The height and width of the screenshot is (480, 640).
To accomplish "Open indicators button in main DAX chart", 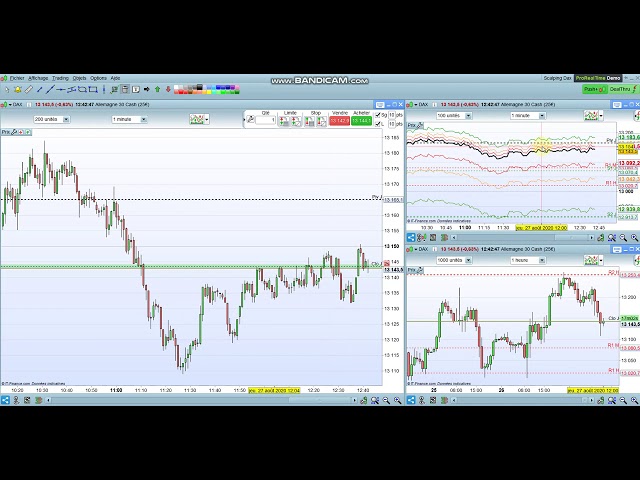I will (x=197, y=119).
